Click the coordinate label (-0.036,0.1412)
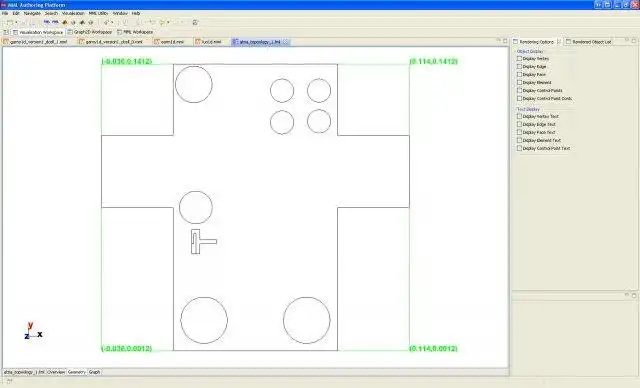This screenshot has width=640, height=388. pos(127,61)
